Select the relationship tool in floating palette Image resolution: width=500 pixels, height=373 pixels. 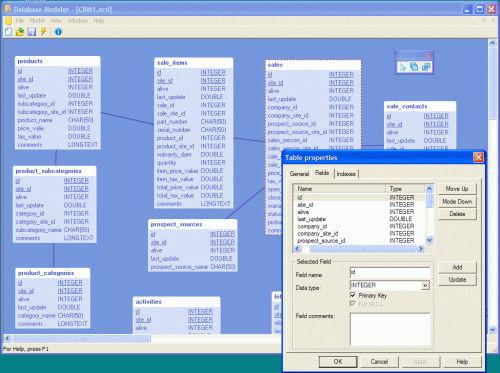tap(426, 67)
